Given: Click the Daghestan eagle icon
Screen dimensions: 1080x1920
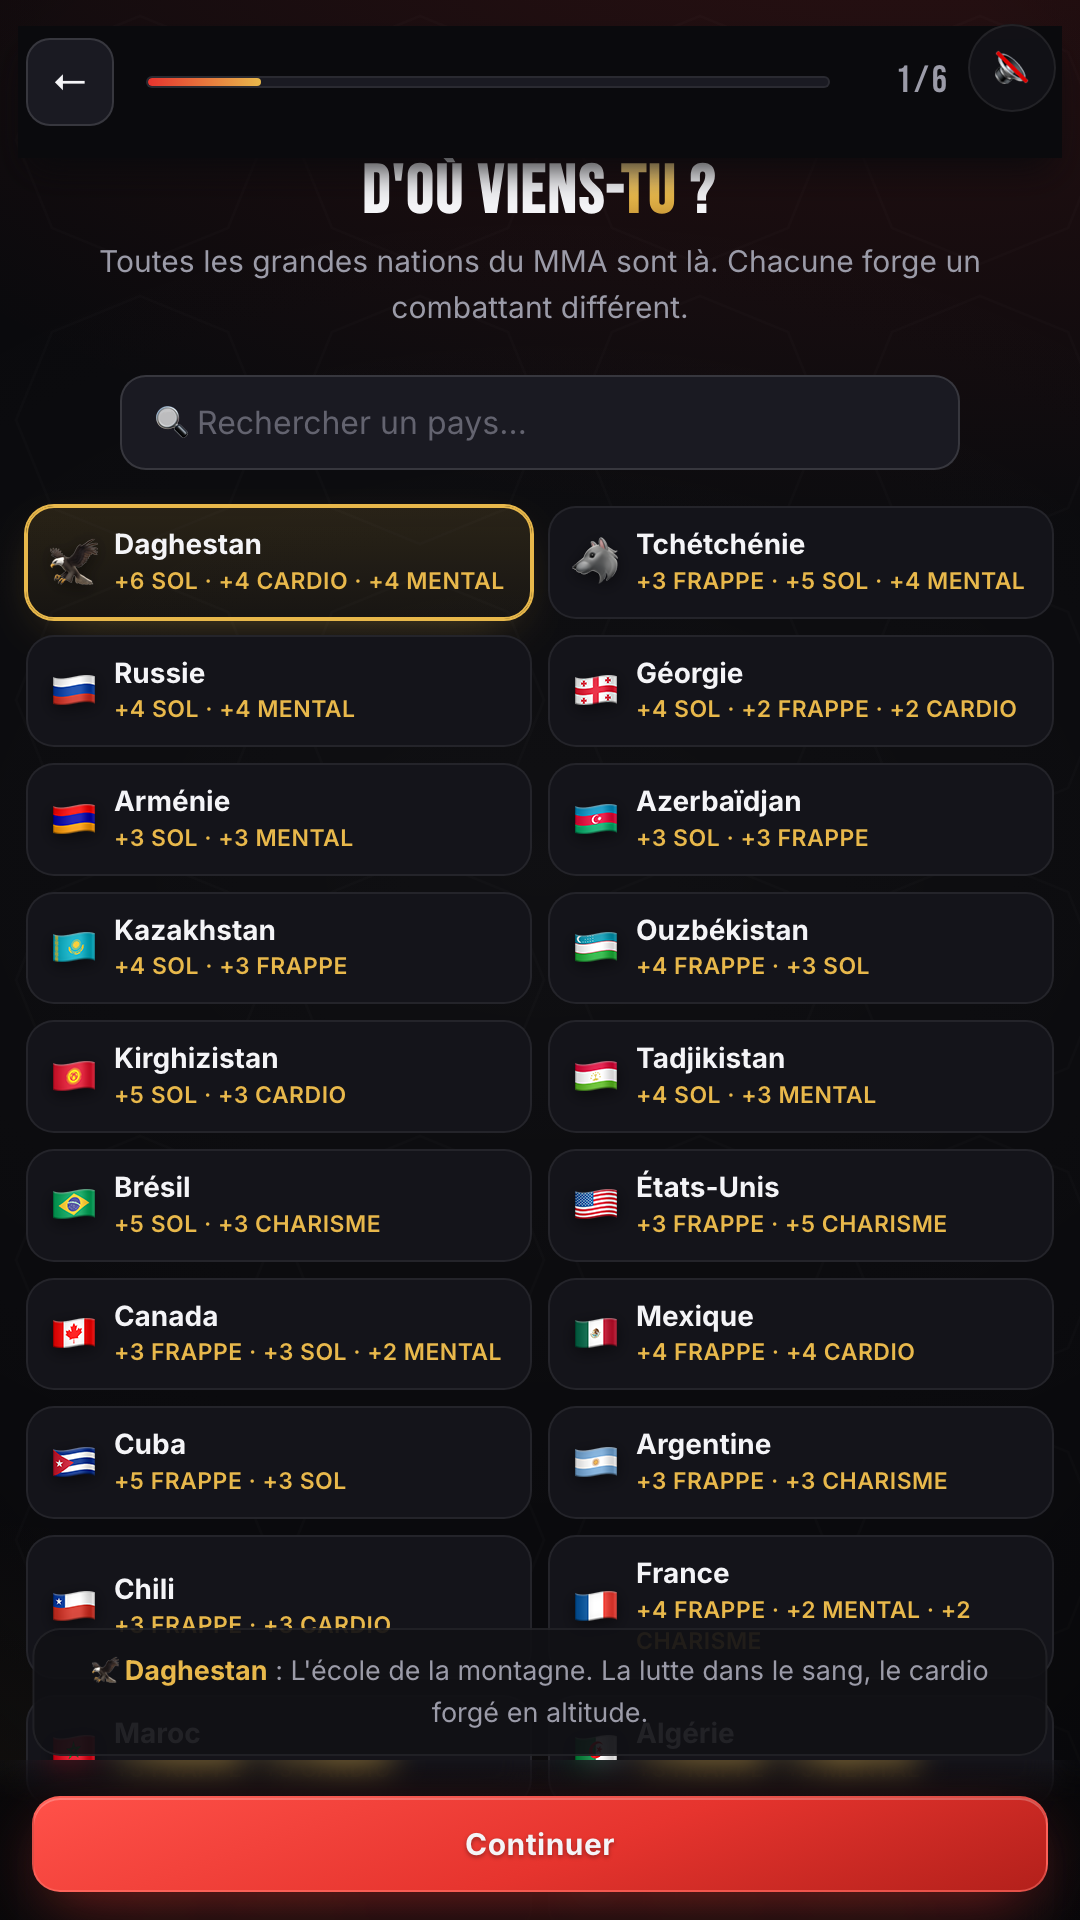Looking at the screenshot, I should (x=74, y=562).
